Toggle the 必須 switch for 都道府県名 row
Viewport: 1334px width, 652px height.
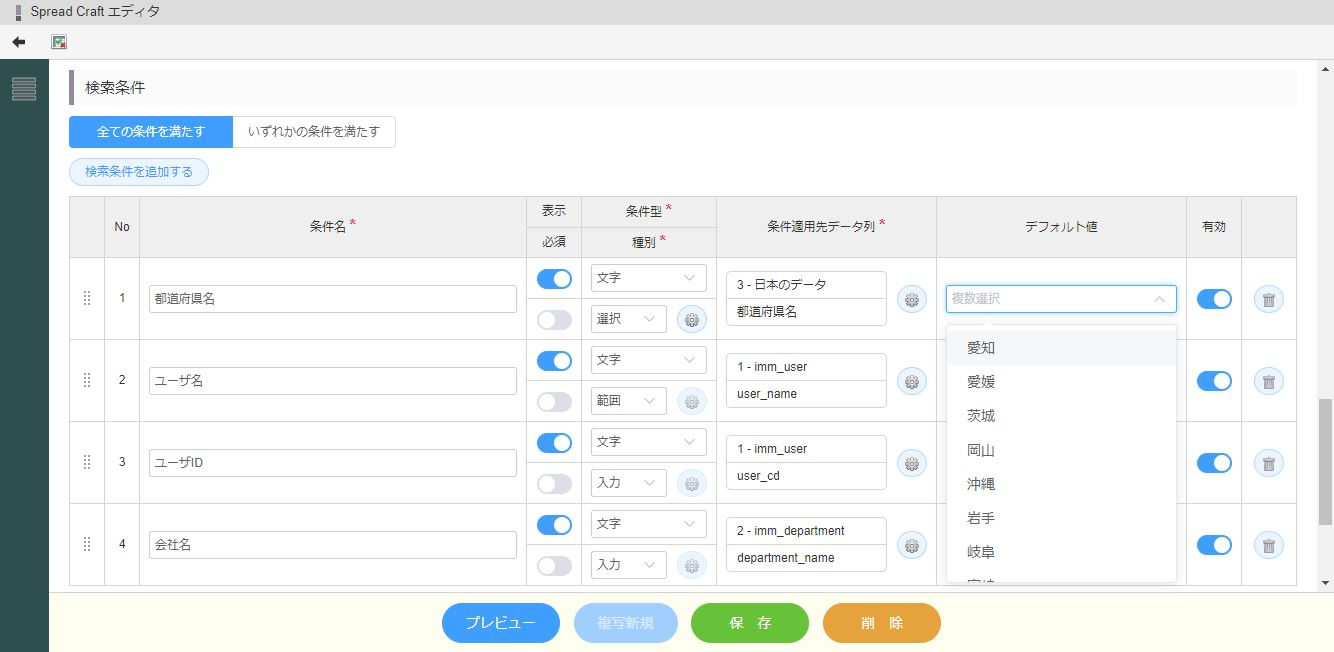(554, 320)
